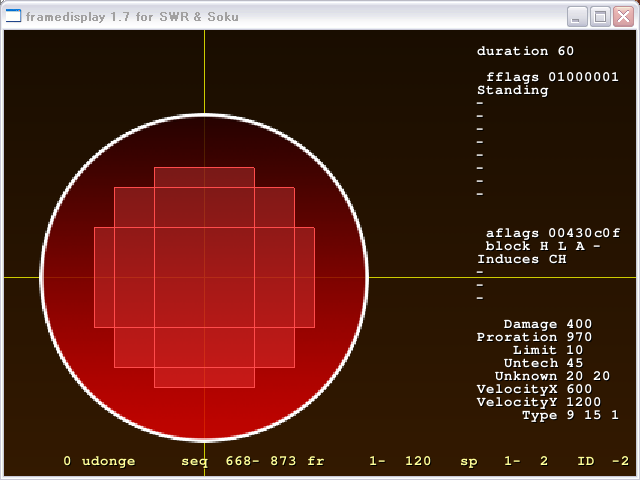Click the framedisplay app icon in title bar

(14, 16)
